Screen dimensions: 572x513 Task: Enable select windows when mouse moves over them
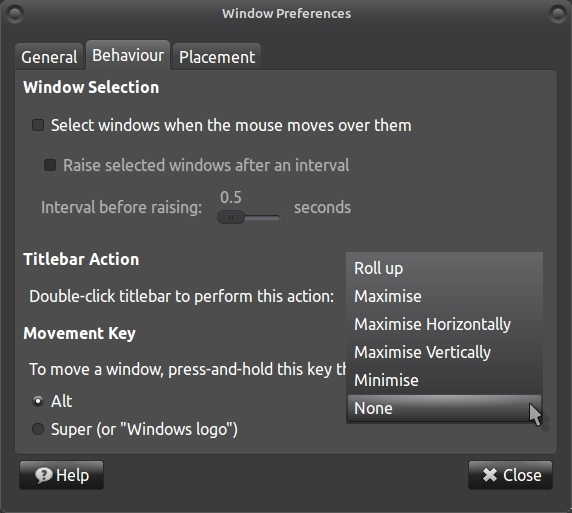click(38, 125)
